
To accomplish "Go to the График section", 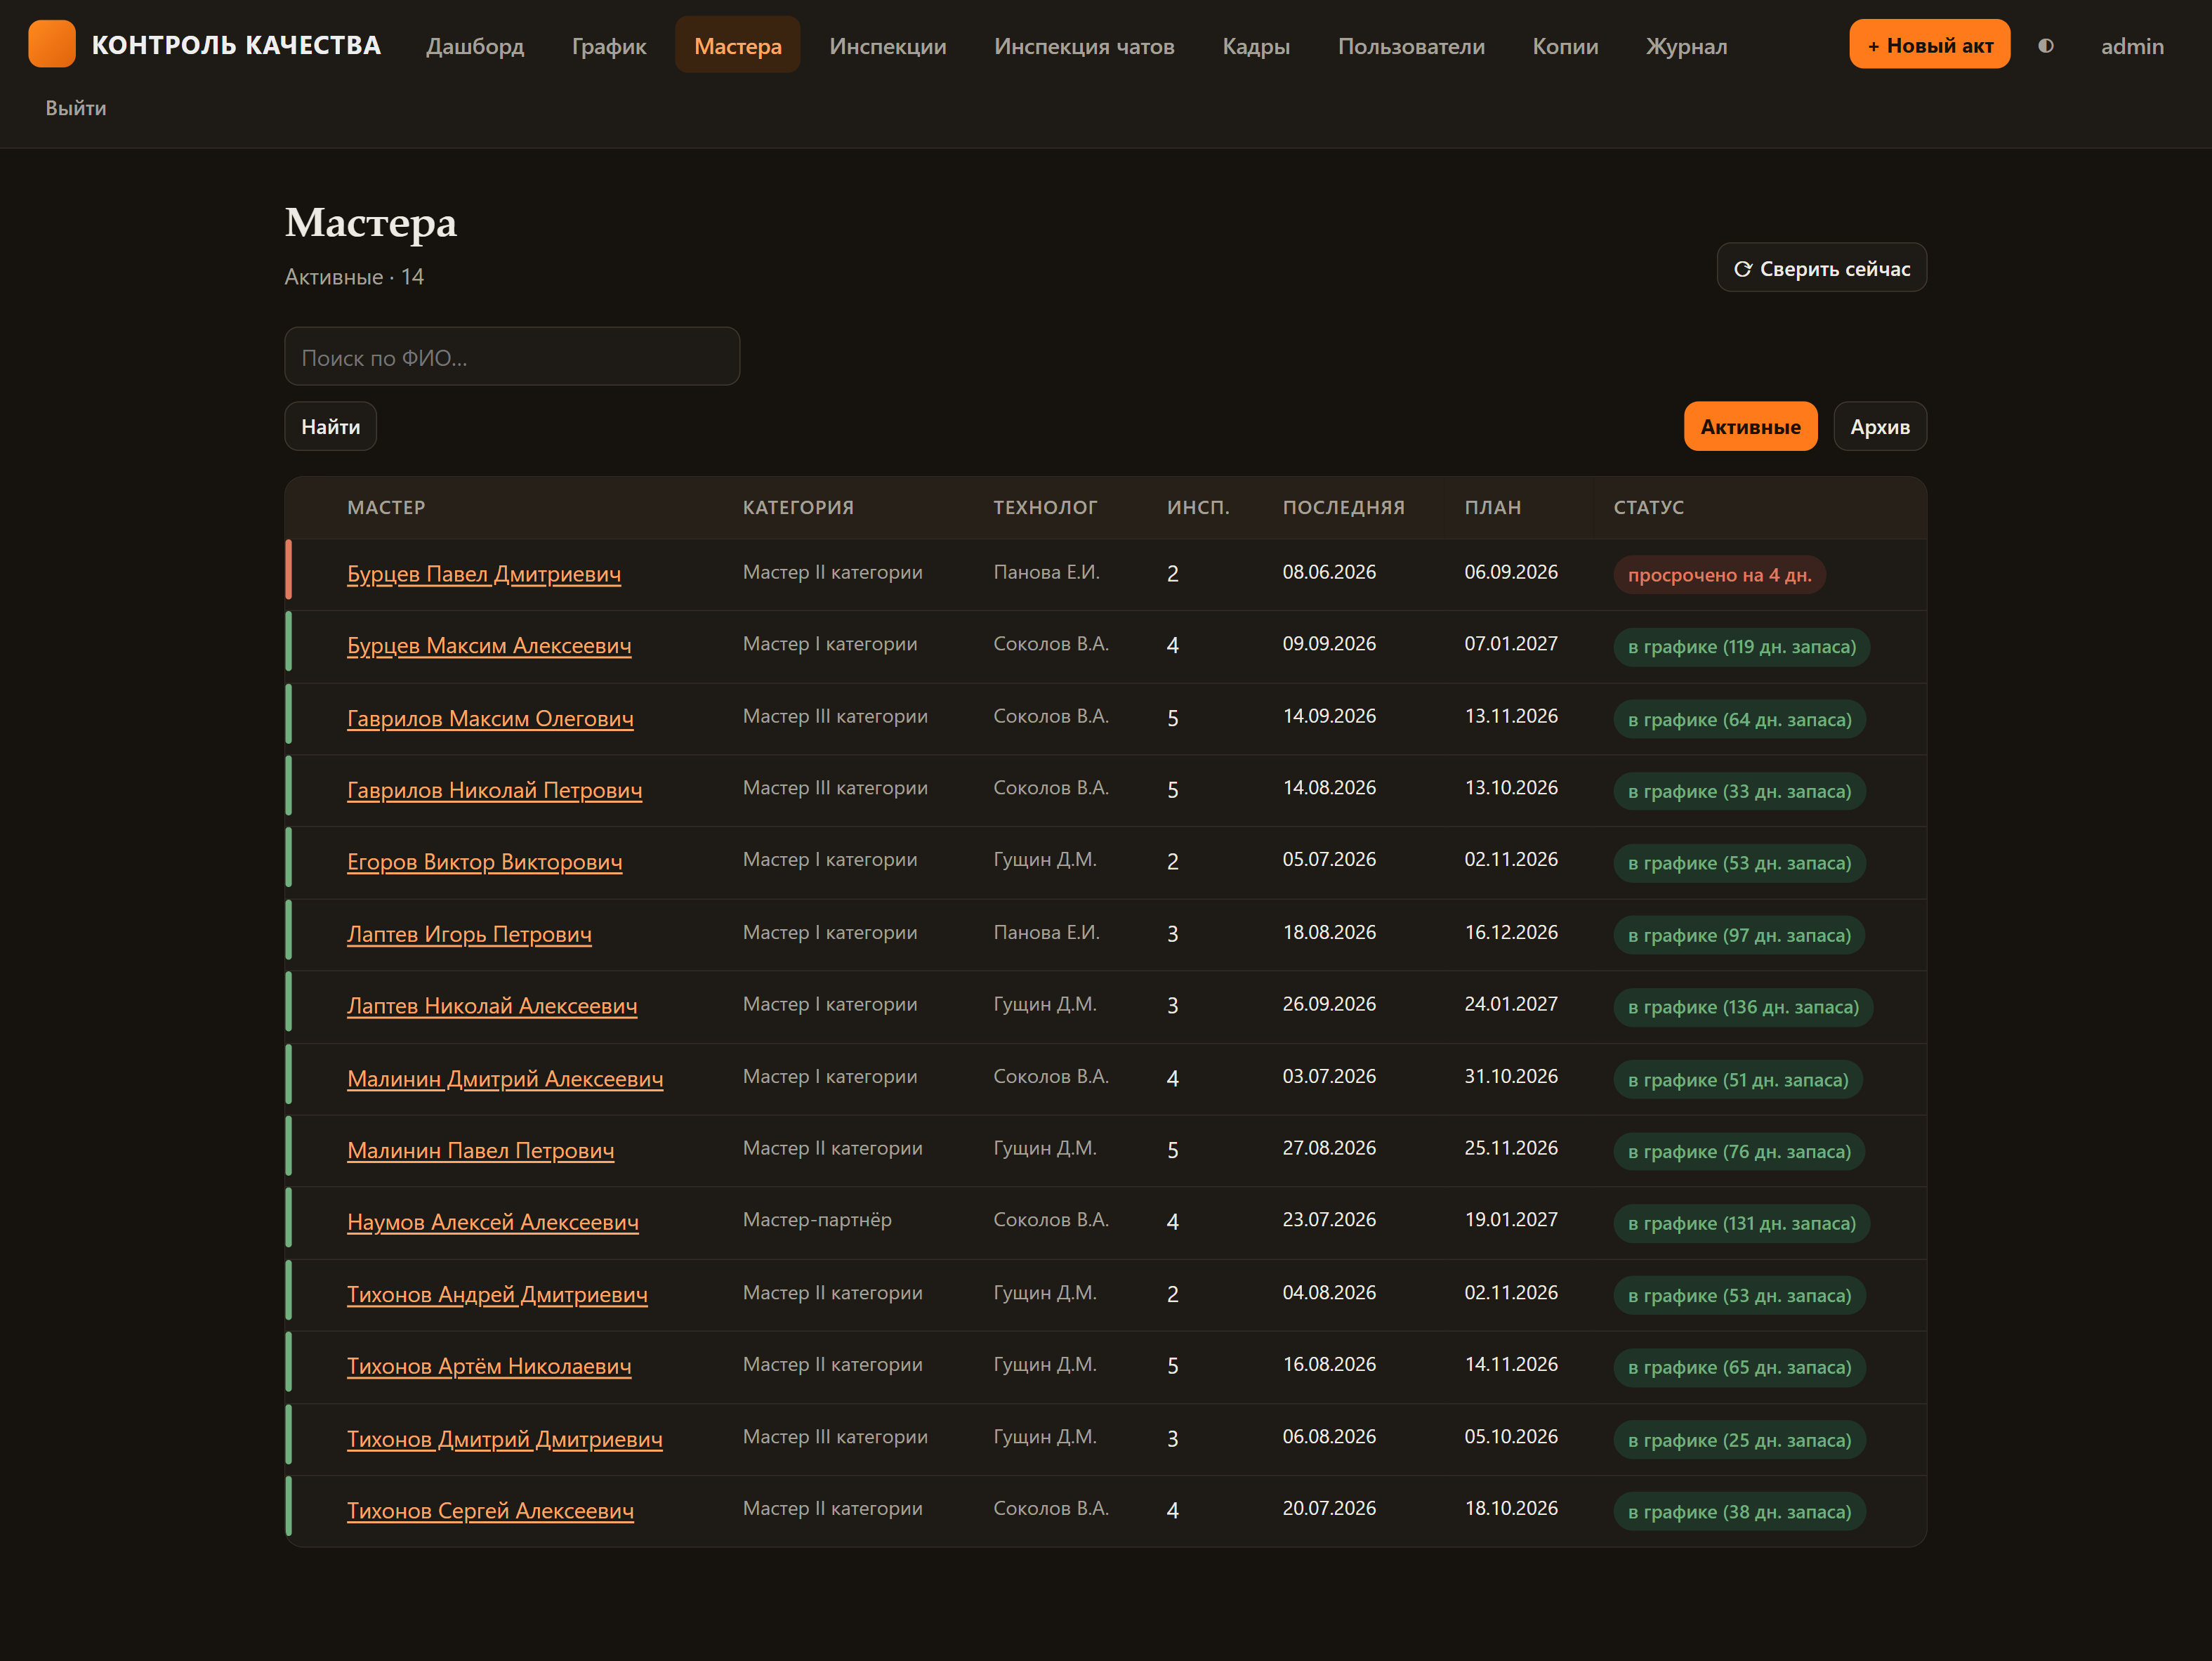I will [x=609, y=46].
